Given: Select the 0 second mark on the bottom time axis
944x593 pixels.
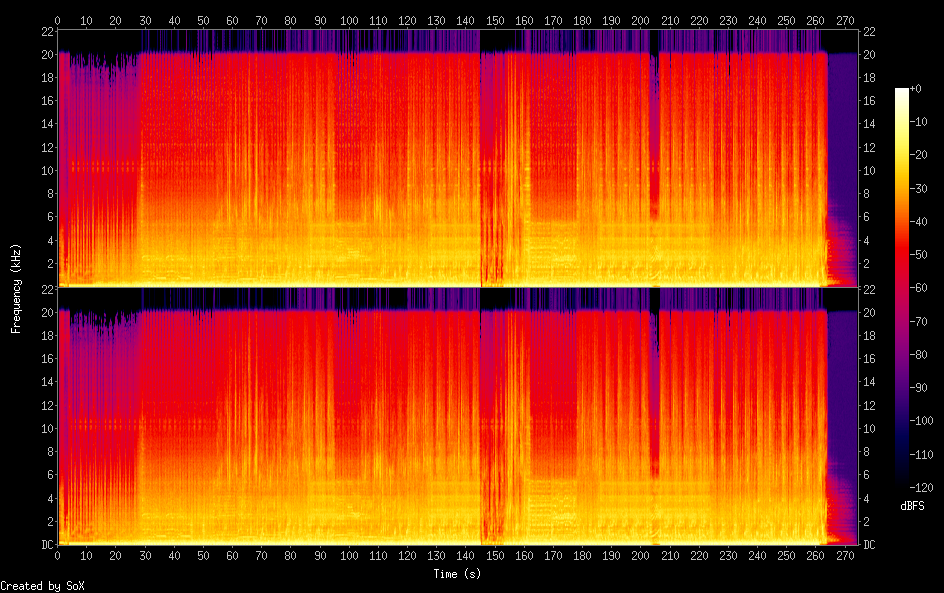Looking at the screenshot, I should tap(58, 555).
